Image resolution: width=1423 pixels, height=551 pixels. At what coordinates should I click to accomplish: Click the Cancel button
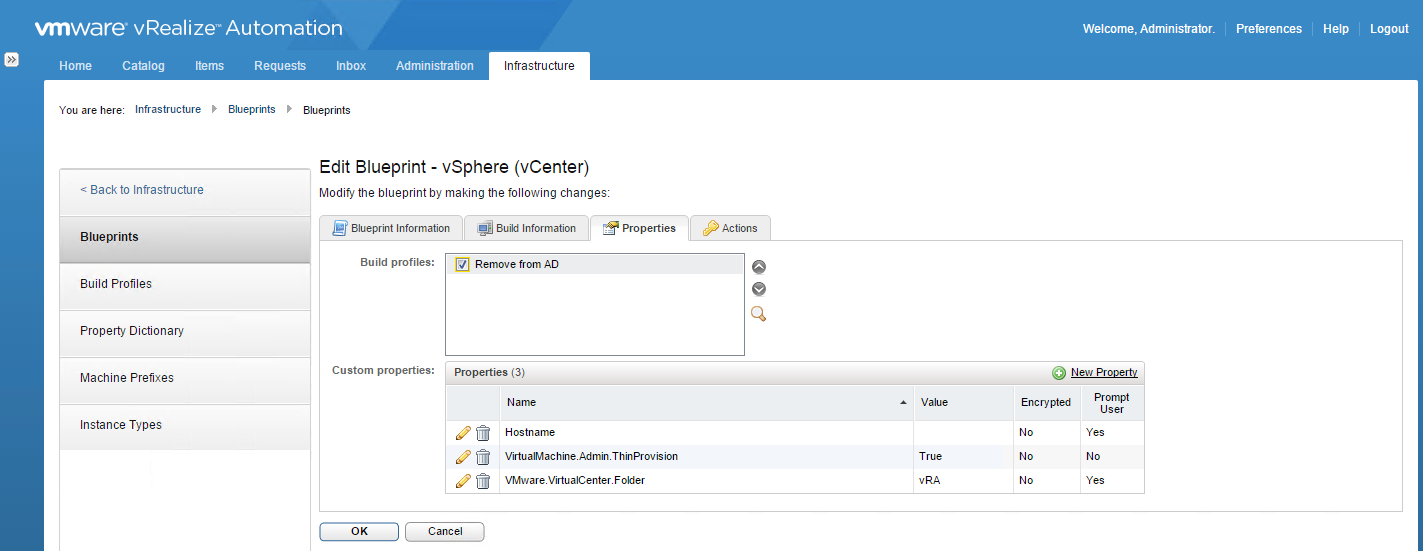pyautogui.click(x=445, y=532)
